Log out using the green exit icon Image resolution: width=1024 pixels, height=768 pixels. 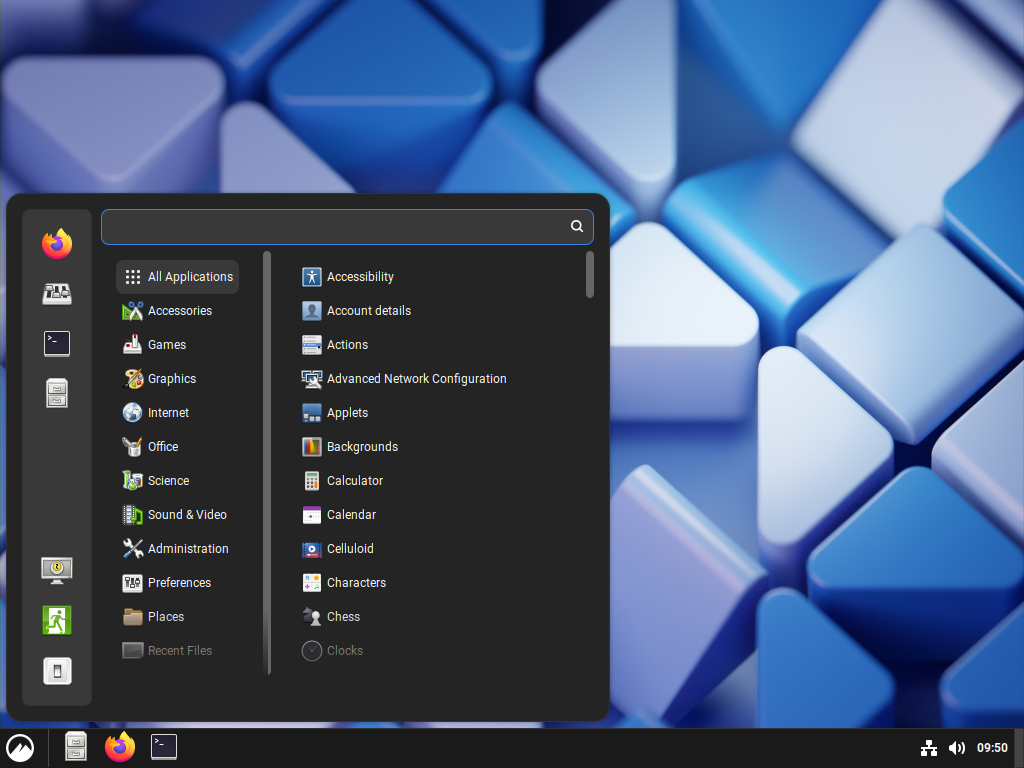pos(57,620)
